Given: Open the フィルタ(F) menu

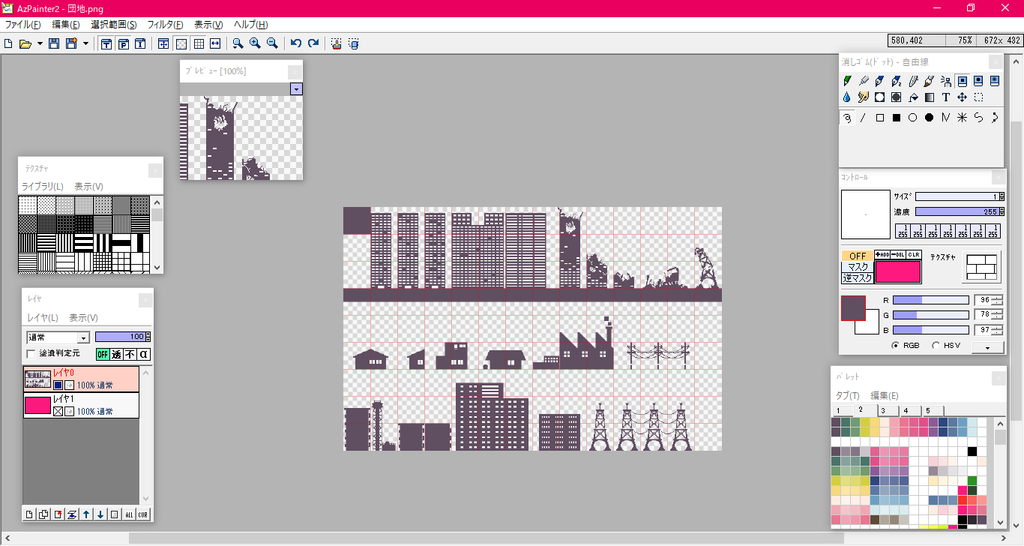Looking at the screenshot, I should coord(165,25).
